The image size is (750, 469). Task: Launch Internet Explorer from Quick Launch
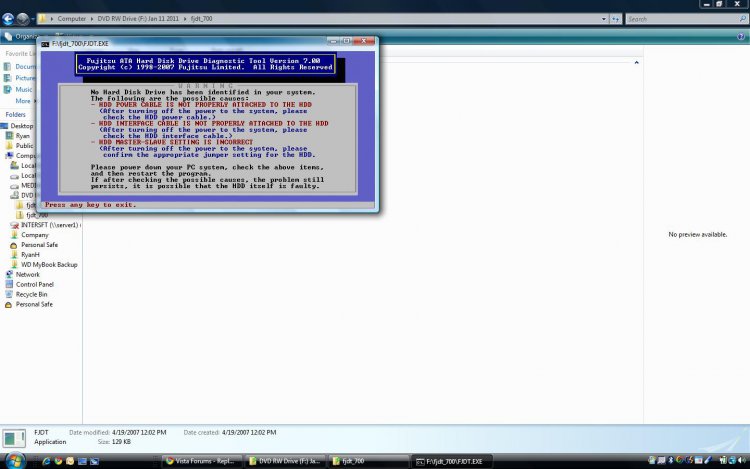(46, 461)
